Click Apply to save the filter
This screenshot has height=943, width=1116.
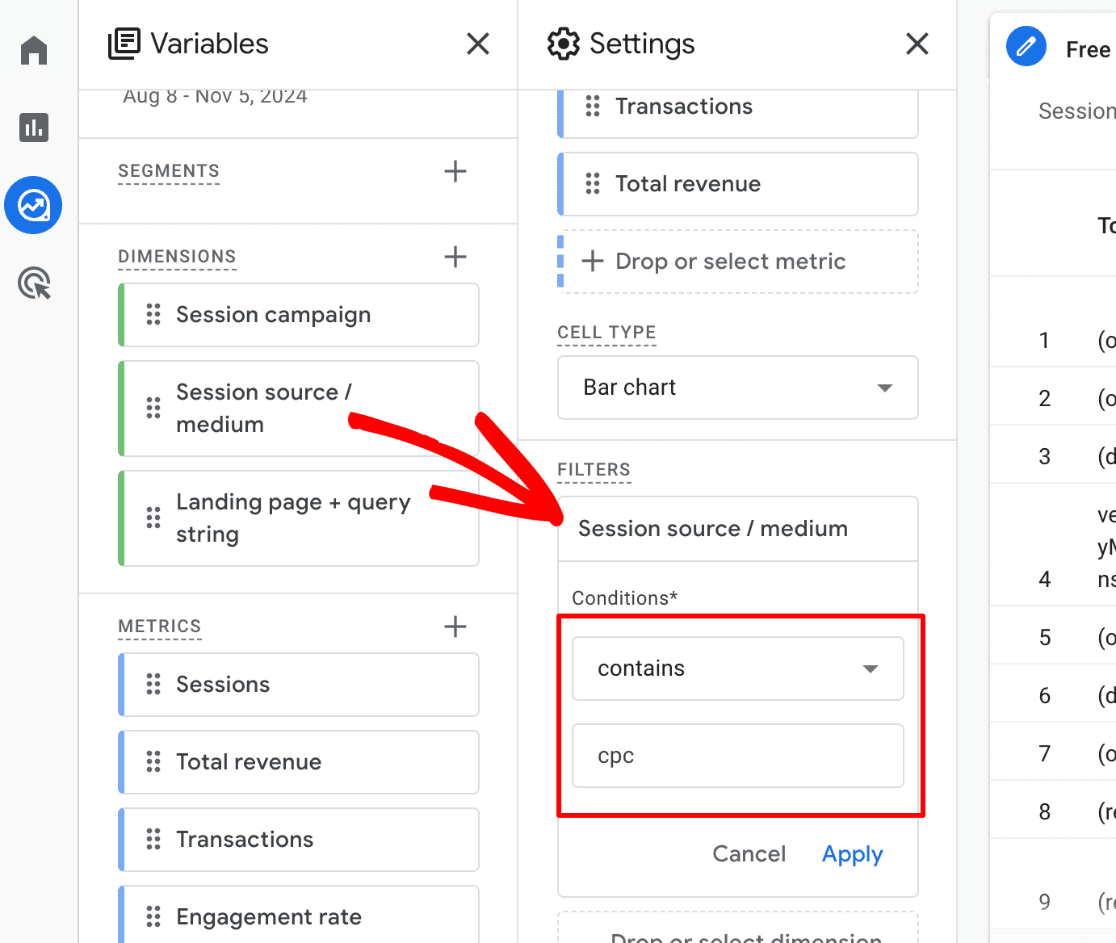pos(851,854)
